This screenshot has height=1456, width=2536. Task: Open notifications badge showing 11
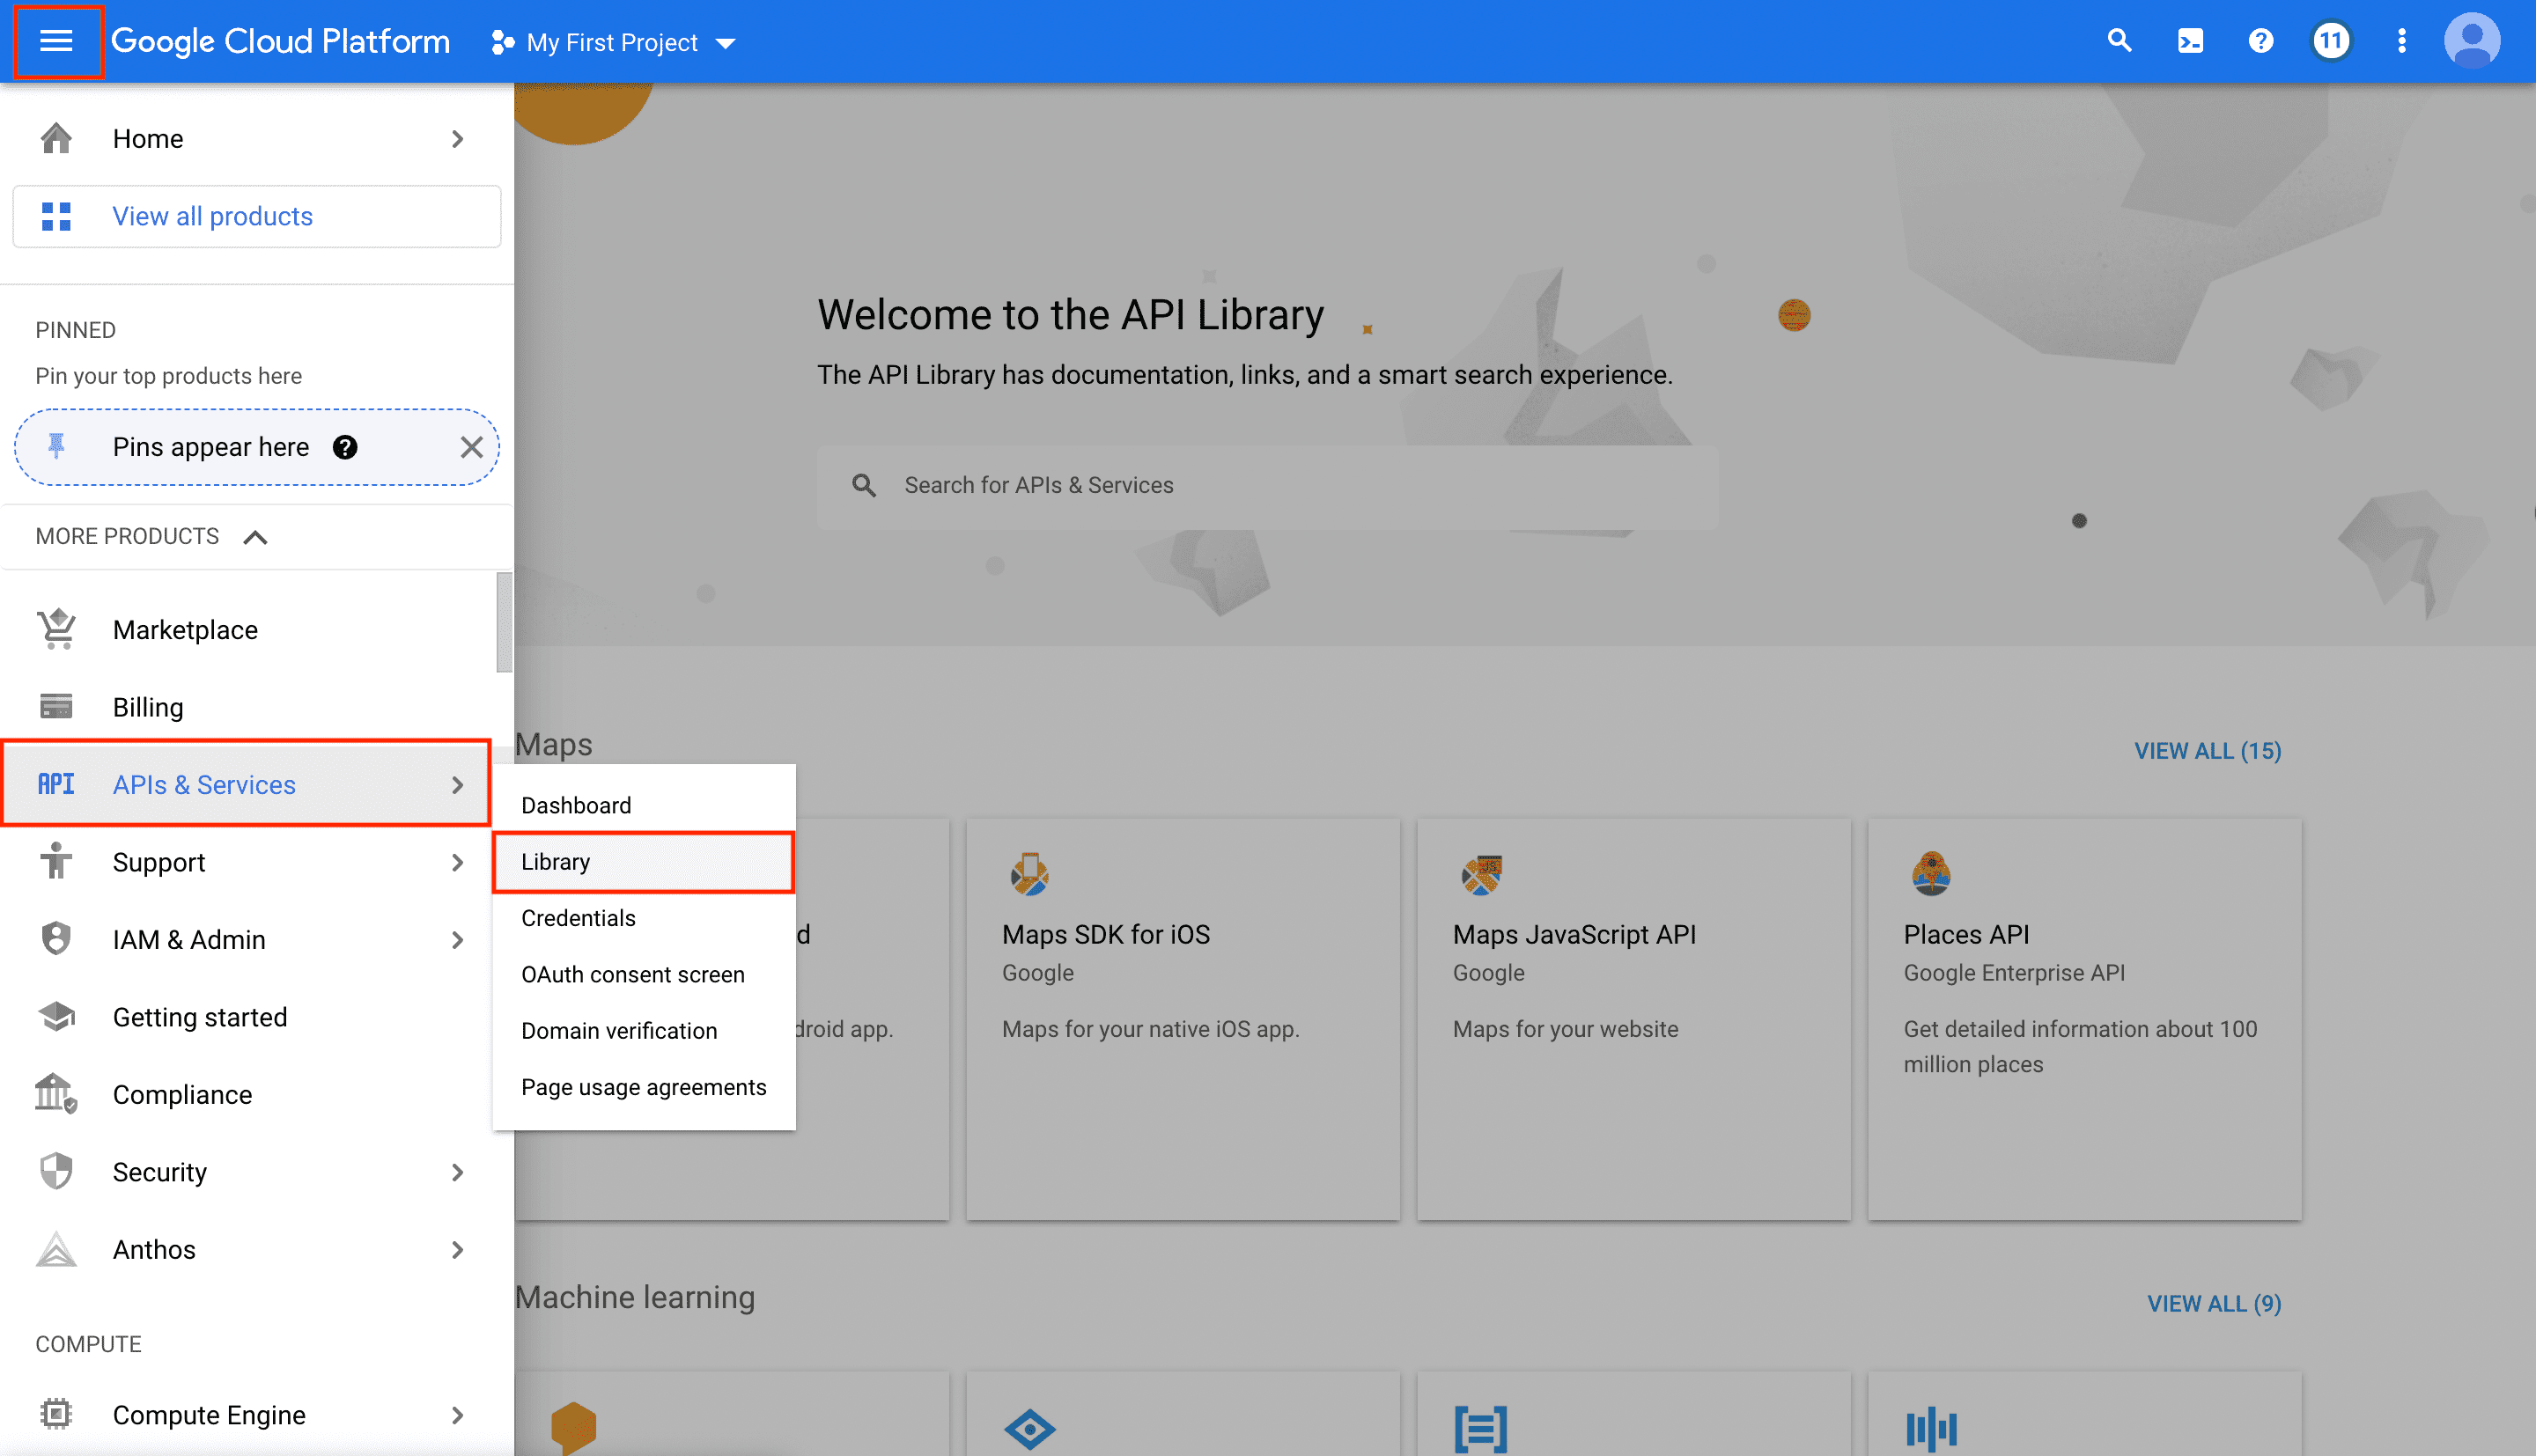coord(2331,41)
